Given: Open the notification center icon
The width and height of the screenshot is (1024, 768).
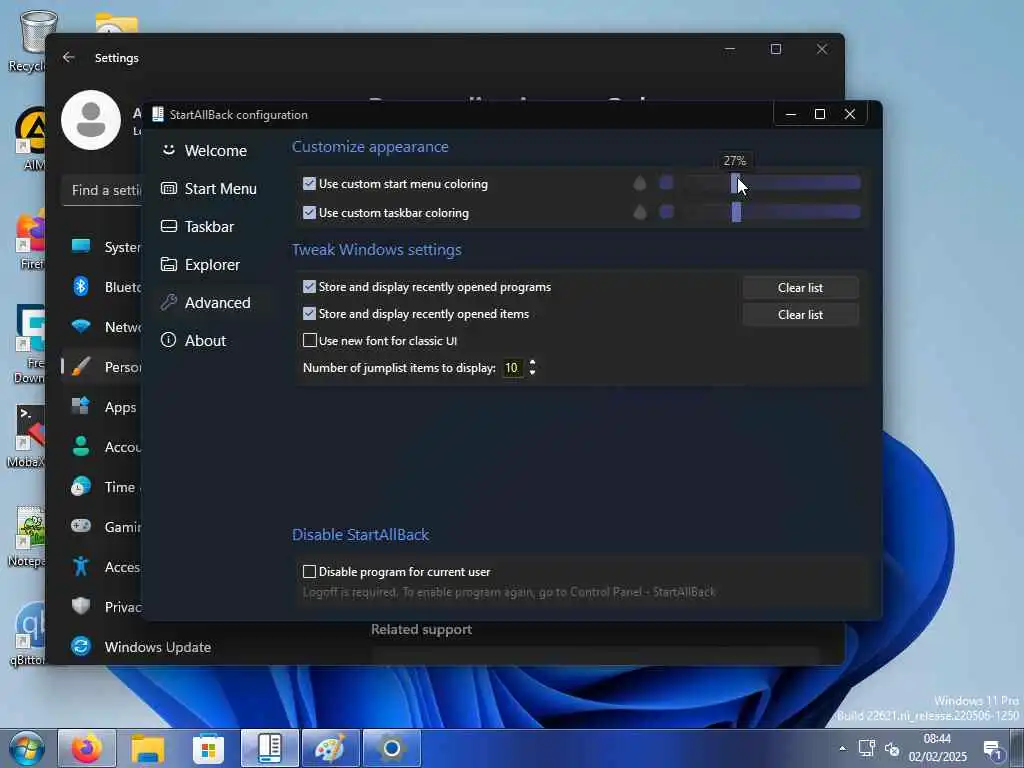Looking at the screenshot, I should [993, 750].
